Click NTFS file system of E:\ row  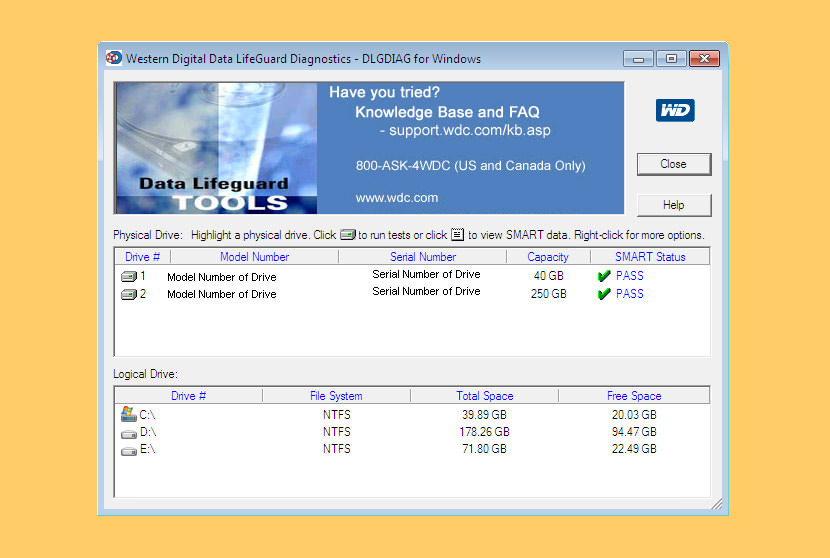[337, 449]
